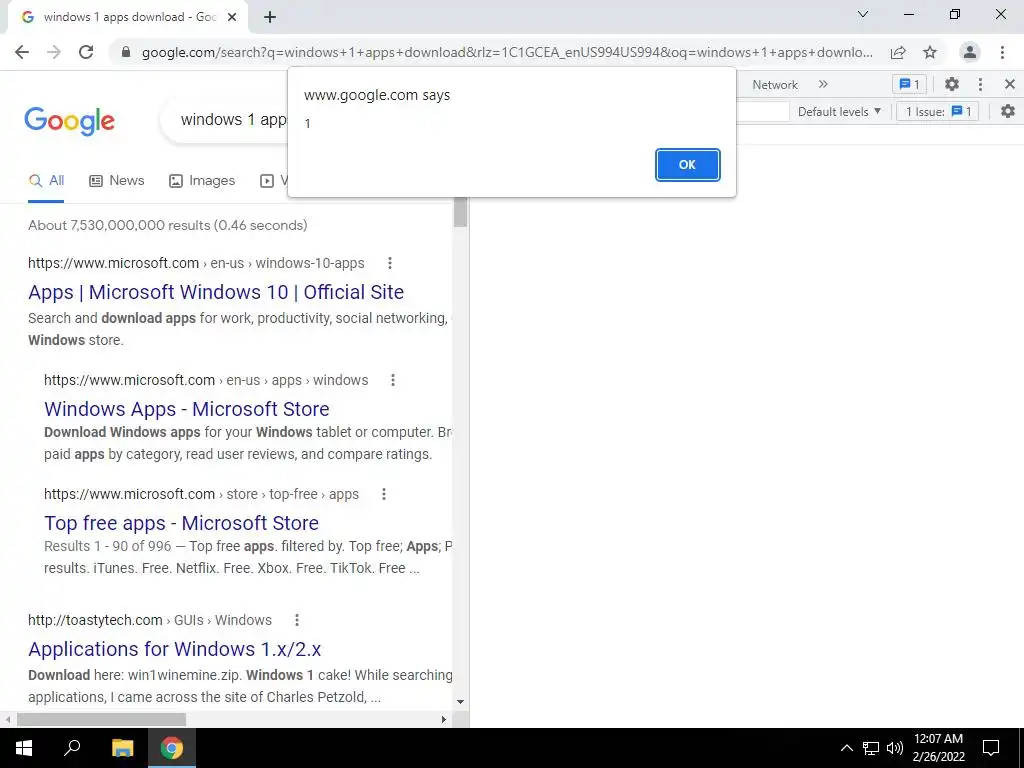
Task: Share this page icon in address bar
Action: point(898,52)
